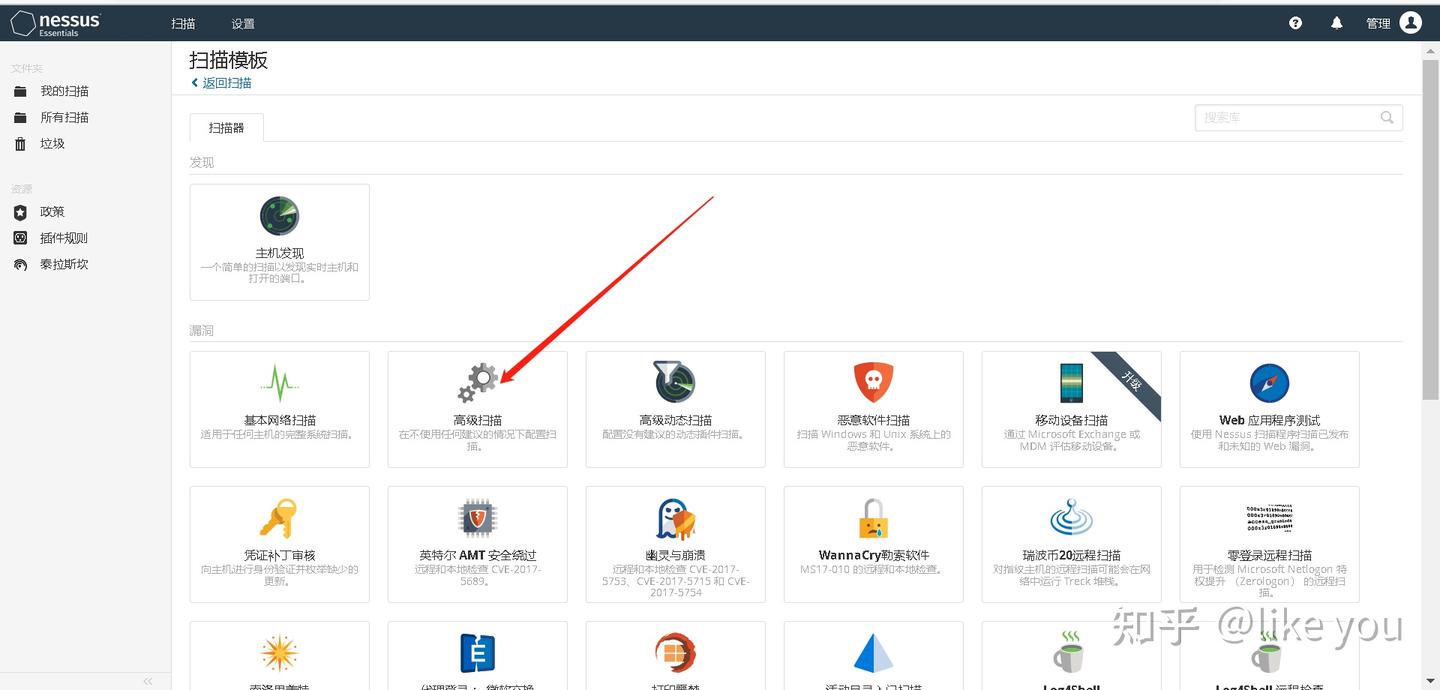Select the orange printer template icon in bottom row
Viewport: 1440px width, 690px height.
click(675, 653)
